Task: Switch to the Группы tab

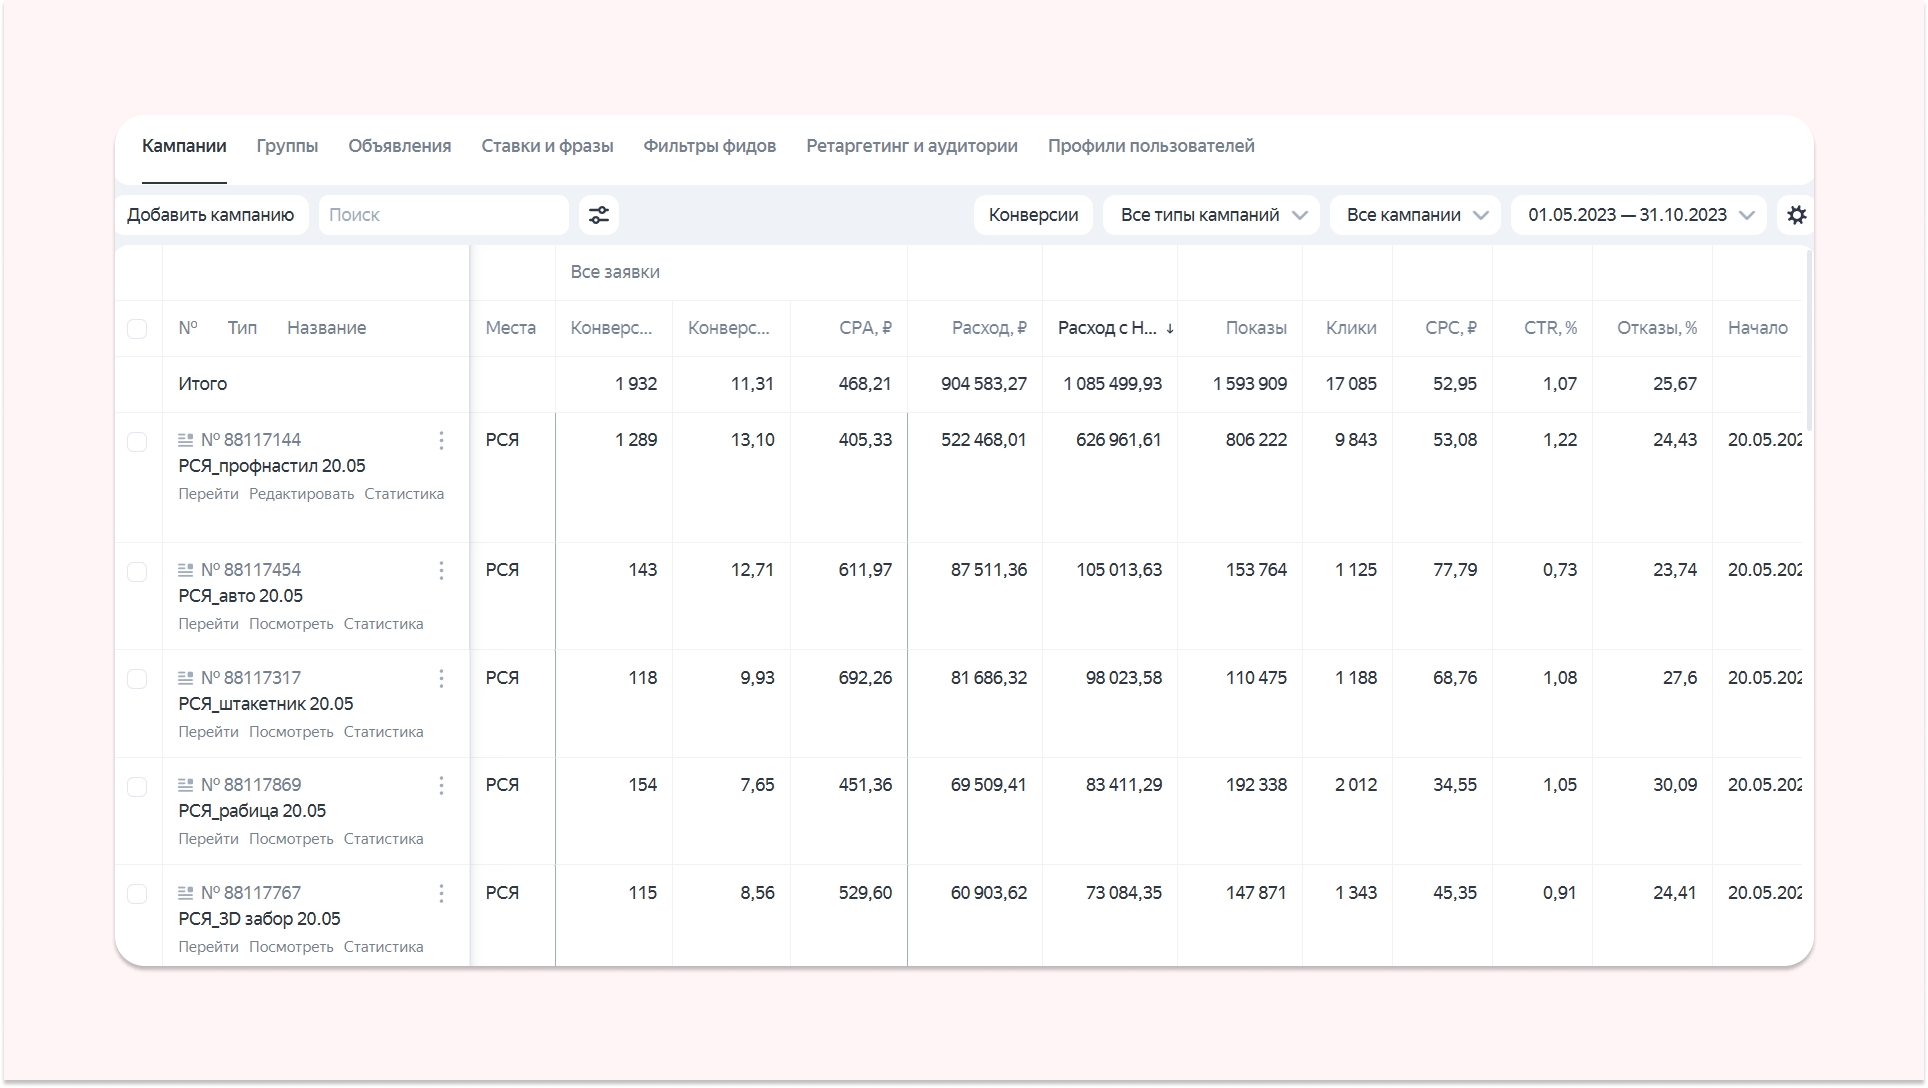Action: 287,146
